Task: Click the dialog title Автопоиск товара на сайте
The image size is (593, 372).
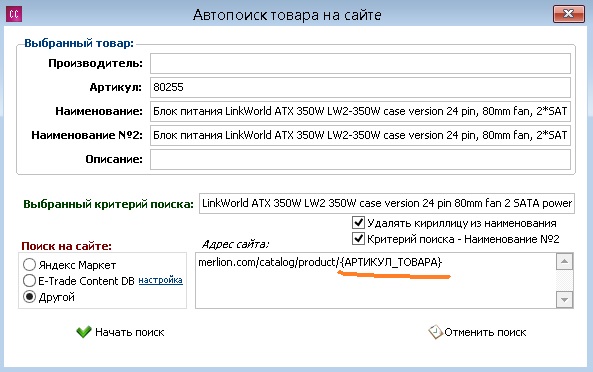Action: point(287,15)
